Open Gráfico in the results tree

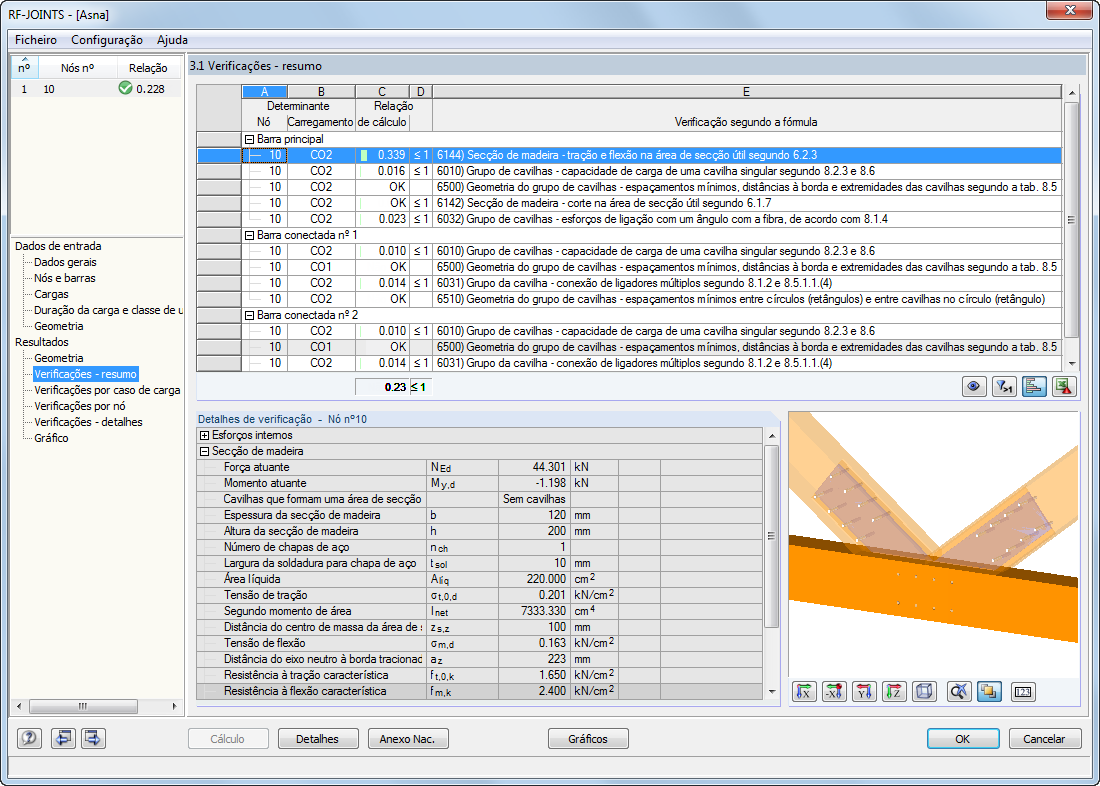51,439
